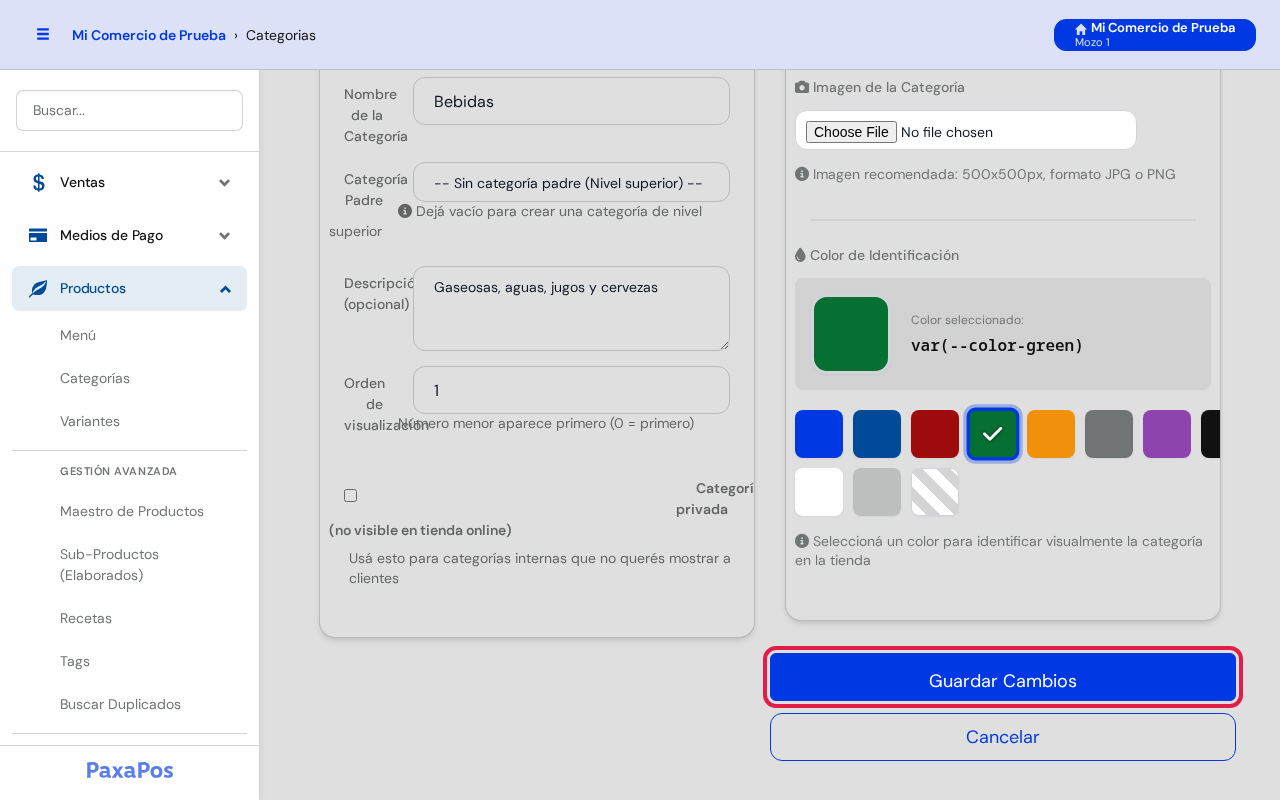Click Guardar Cambios button
Viewport: 1280px width, 800px height.
point(1003,680)
